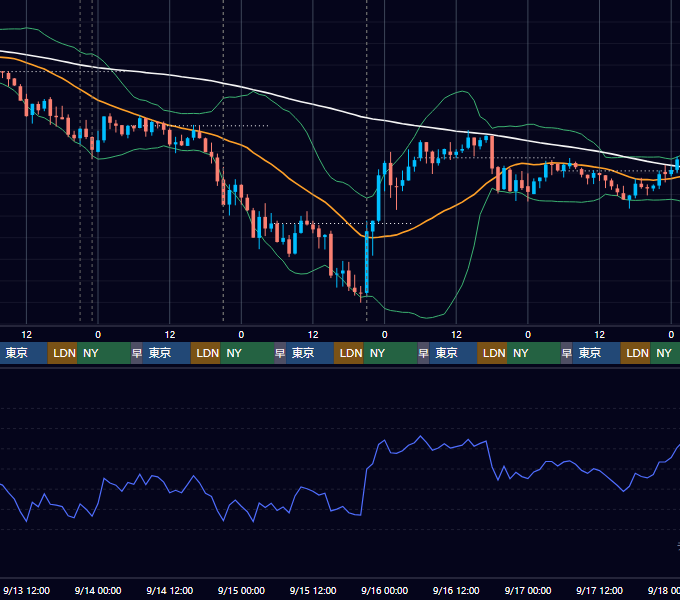The width and height of the screenshot is (680, 600).
Task: Click the LDN session block on 9/15
Action: (x=349, y=353)
